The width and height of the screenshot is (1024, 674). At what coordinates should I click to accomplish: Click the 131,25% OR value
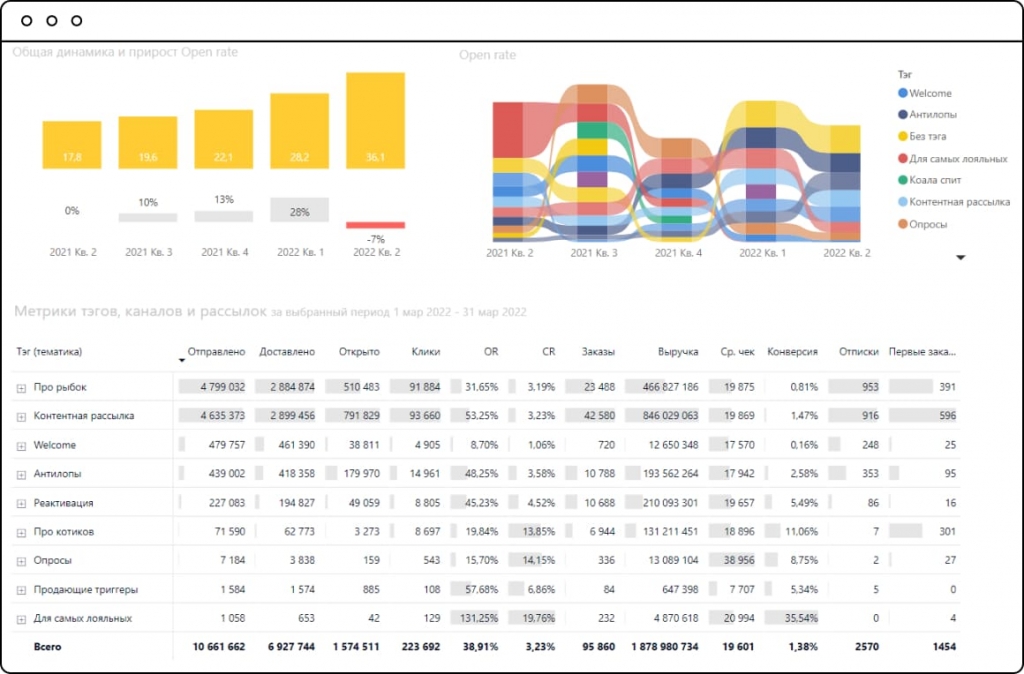point(479,618)
